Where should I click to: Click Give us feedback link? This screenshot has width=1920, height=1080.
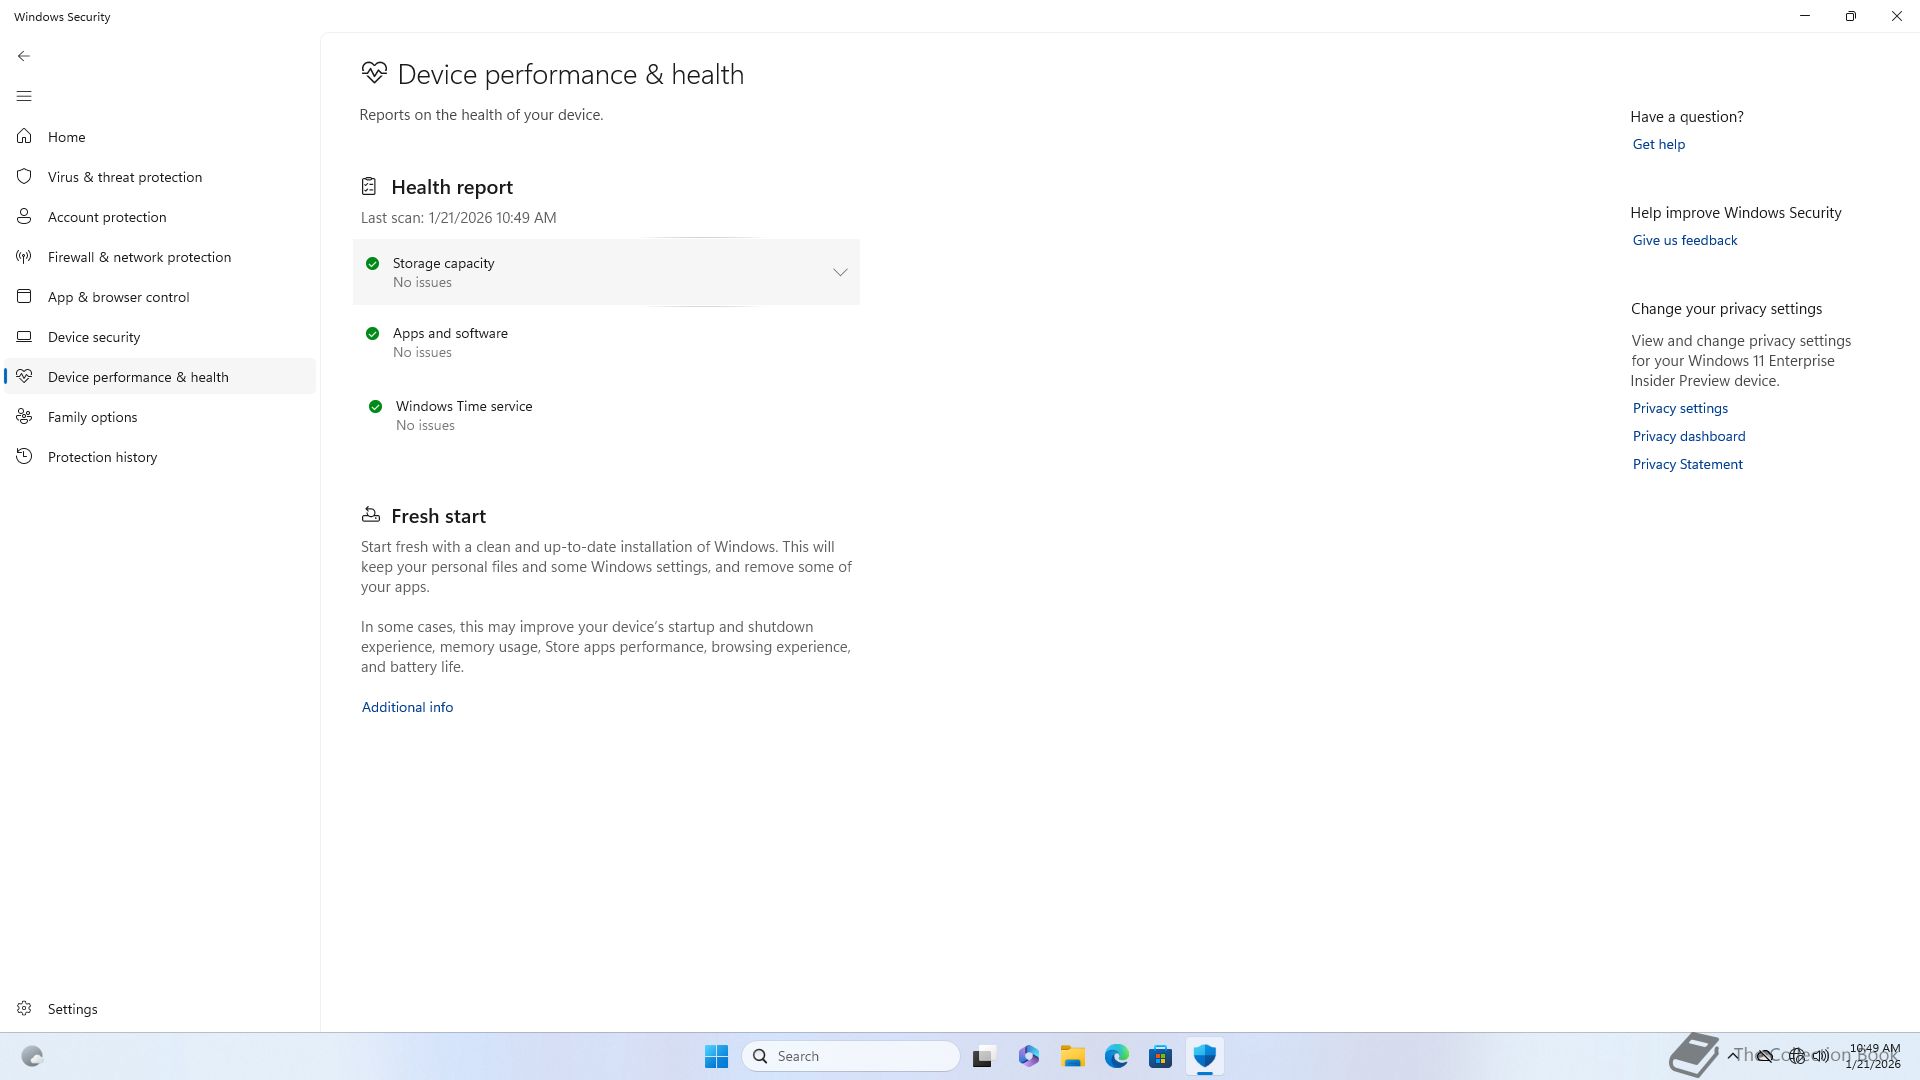pyautogui.click(x=1684, y=240)
